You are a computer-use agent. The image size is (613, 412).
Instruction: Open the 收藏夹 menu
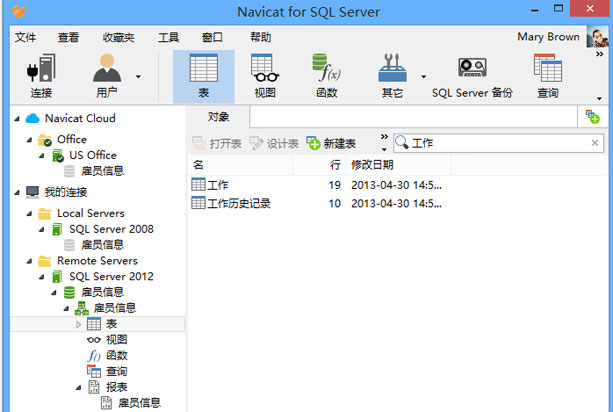(x=118, y=38)
